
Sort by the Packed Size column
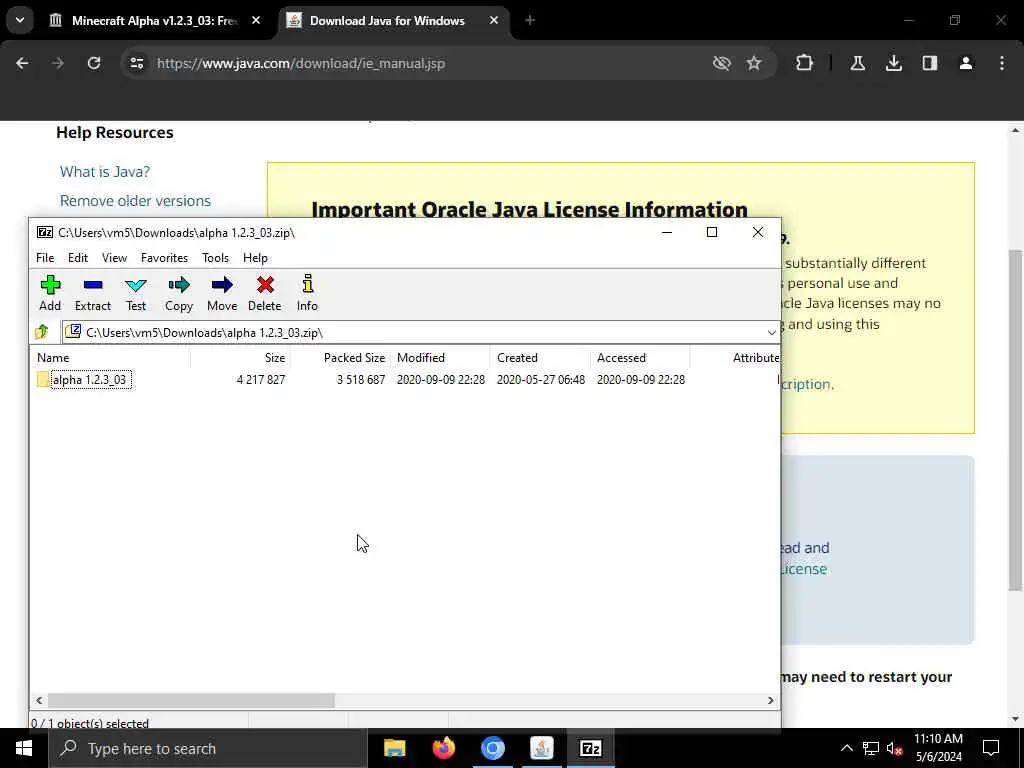(x=340, y=358)
